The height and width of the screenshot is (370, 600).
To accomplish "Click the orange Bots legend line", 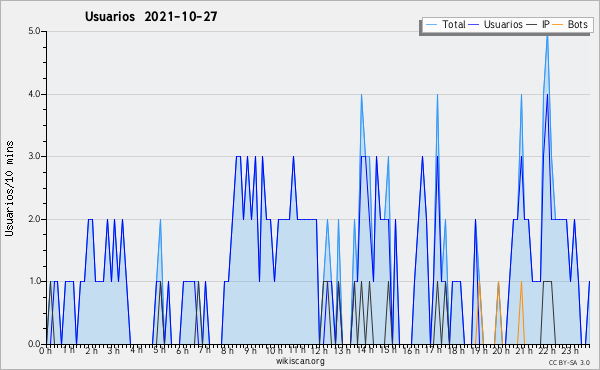I will (x=558, y=25).
